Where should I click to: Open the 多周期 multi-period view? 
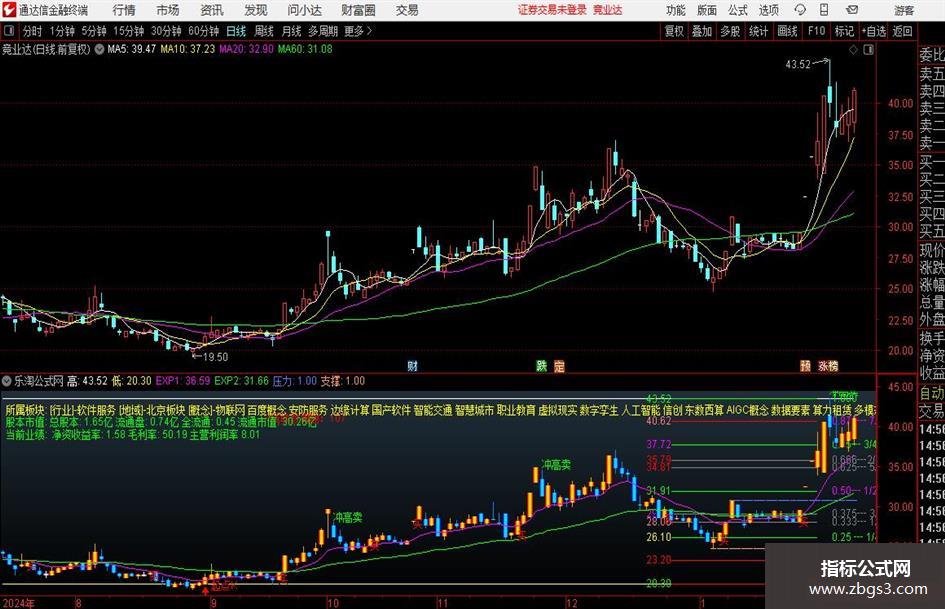click(x=322, y=31)
